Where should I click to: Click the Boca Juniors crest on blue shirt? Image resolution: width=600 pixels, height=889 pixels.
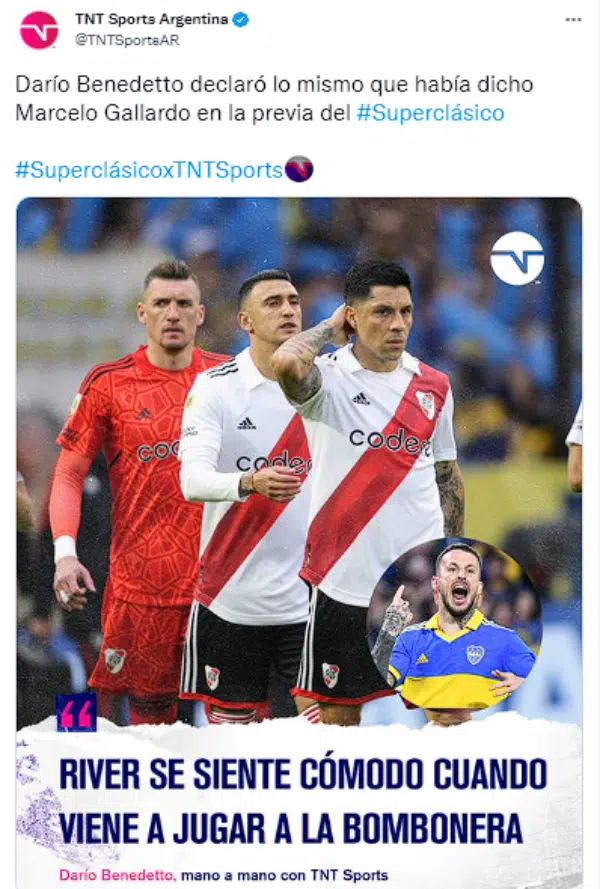pos(475,654)
